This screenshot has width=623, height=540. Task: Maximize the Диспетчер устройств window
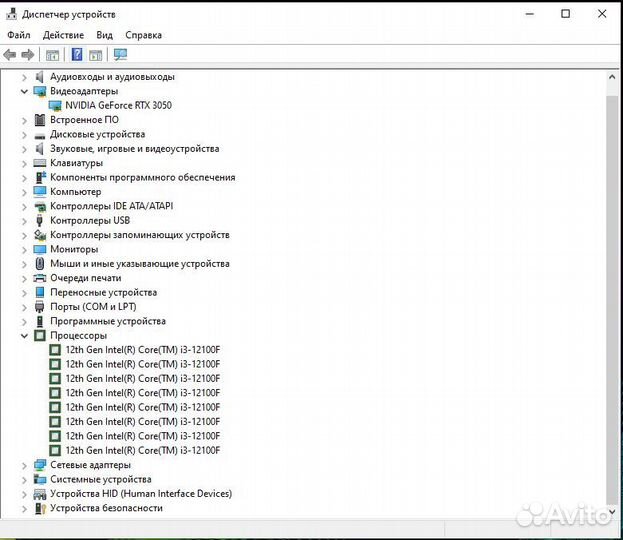[x=565, y=14]
